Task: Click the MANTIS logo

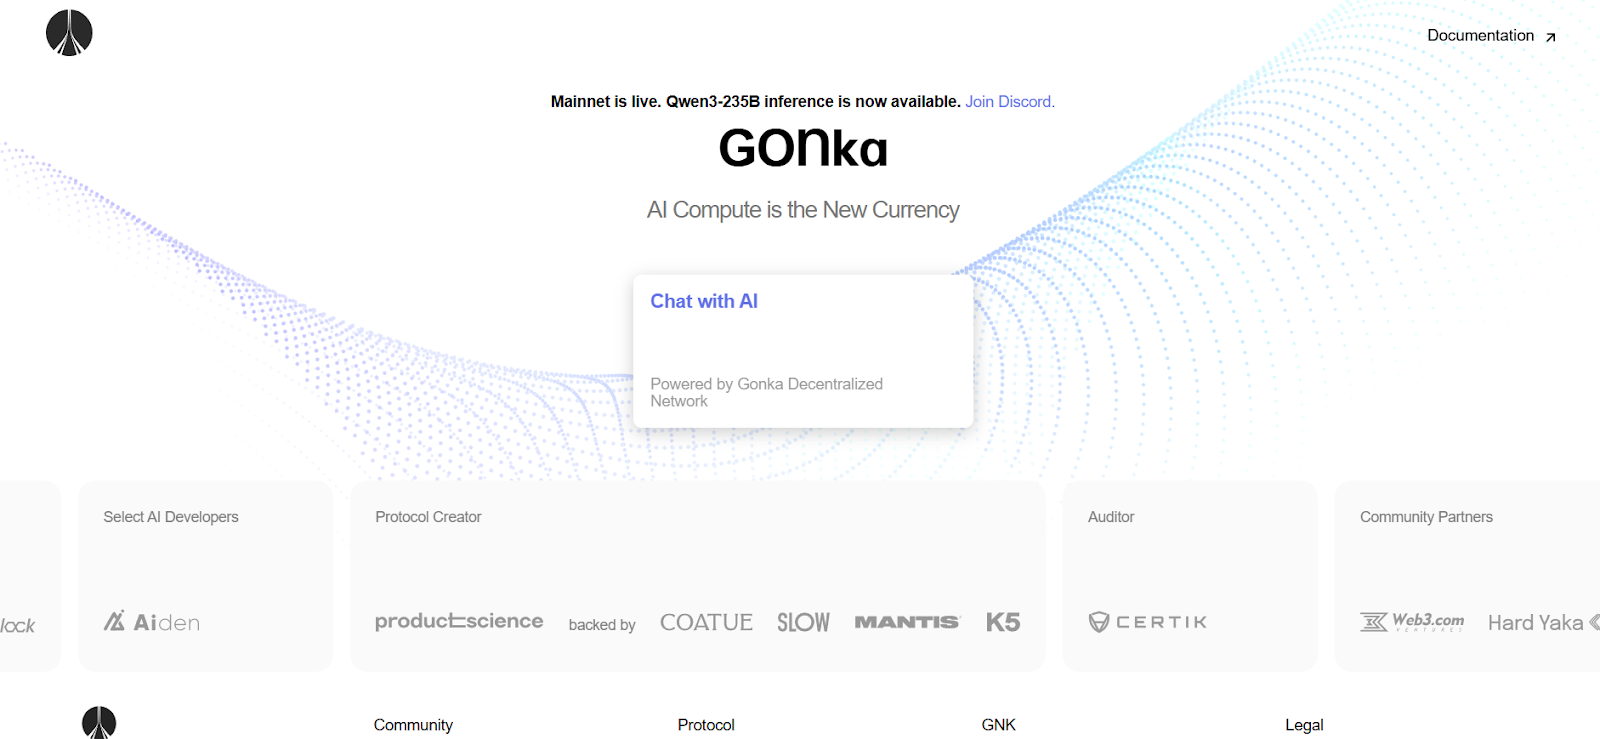Action: 907,622
